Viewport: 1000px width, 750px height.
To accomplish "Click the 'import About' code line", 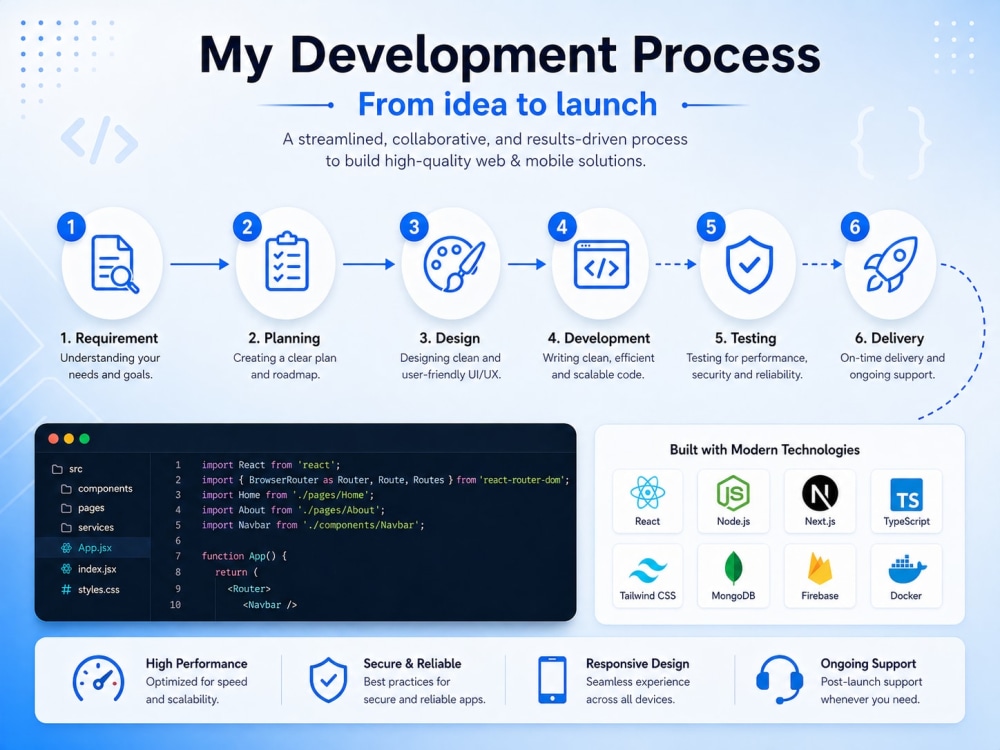I will [x=293, y=510].
